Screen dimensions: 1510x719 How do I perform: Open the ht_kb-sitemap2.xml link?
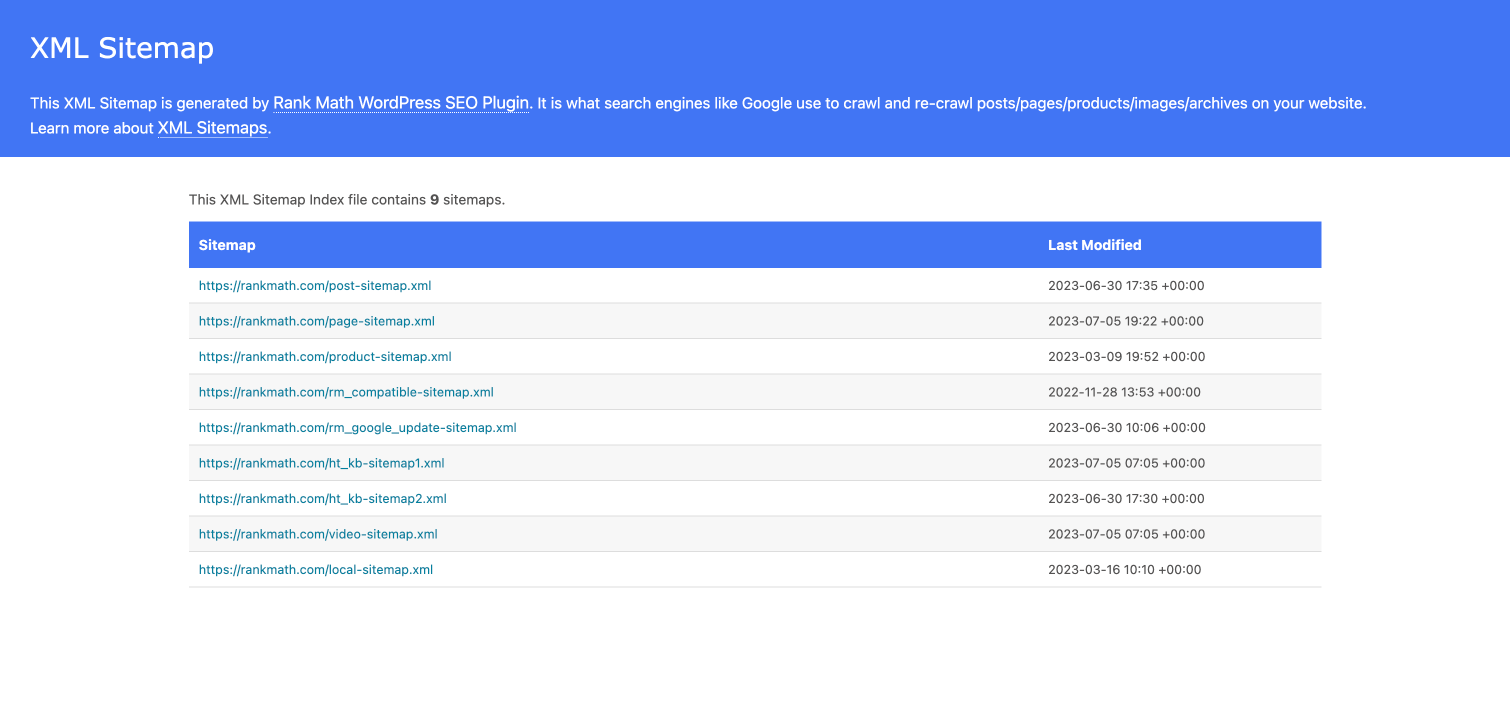pyautogui.click(x=322, y=498)
